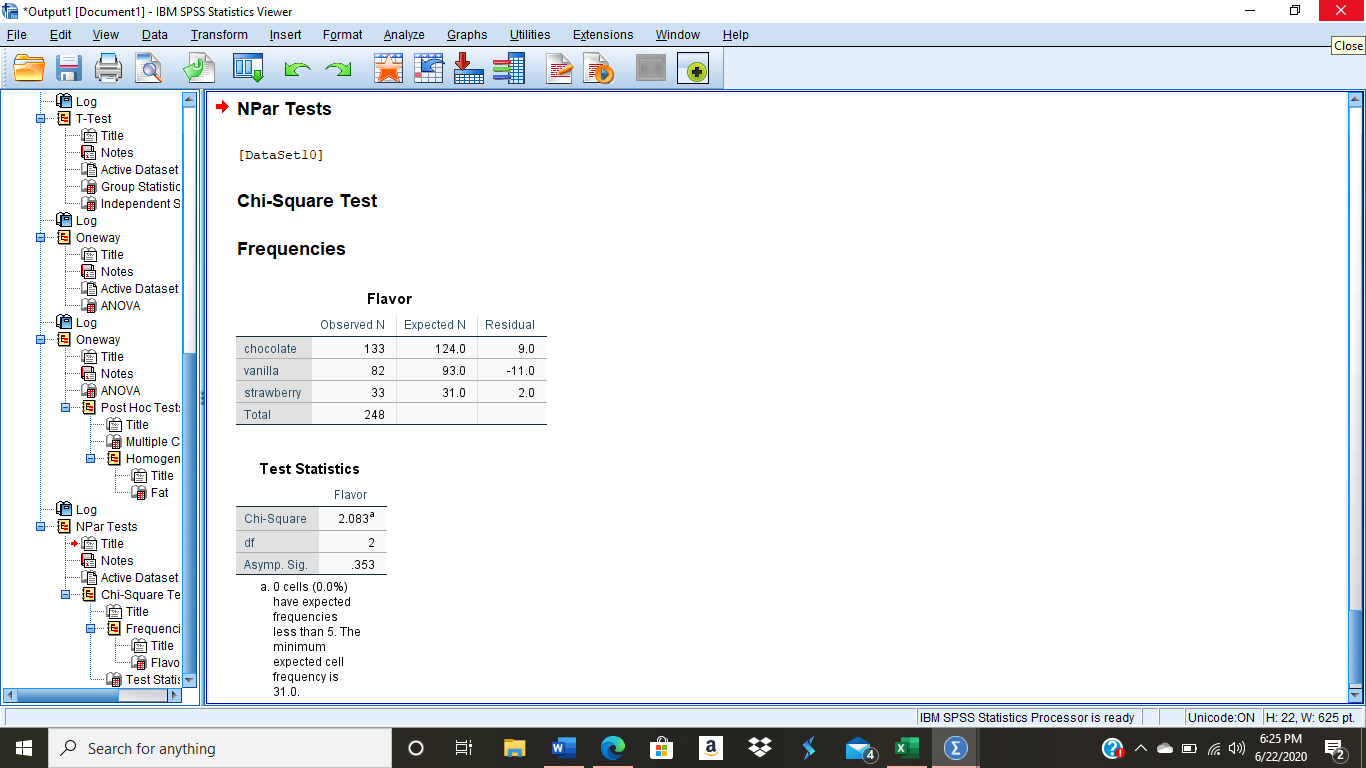Recall recently used dialogs from the toolbar

[248, 68]
